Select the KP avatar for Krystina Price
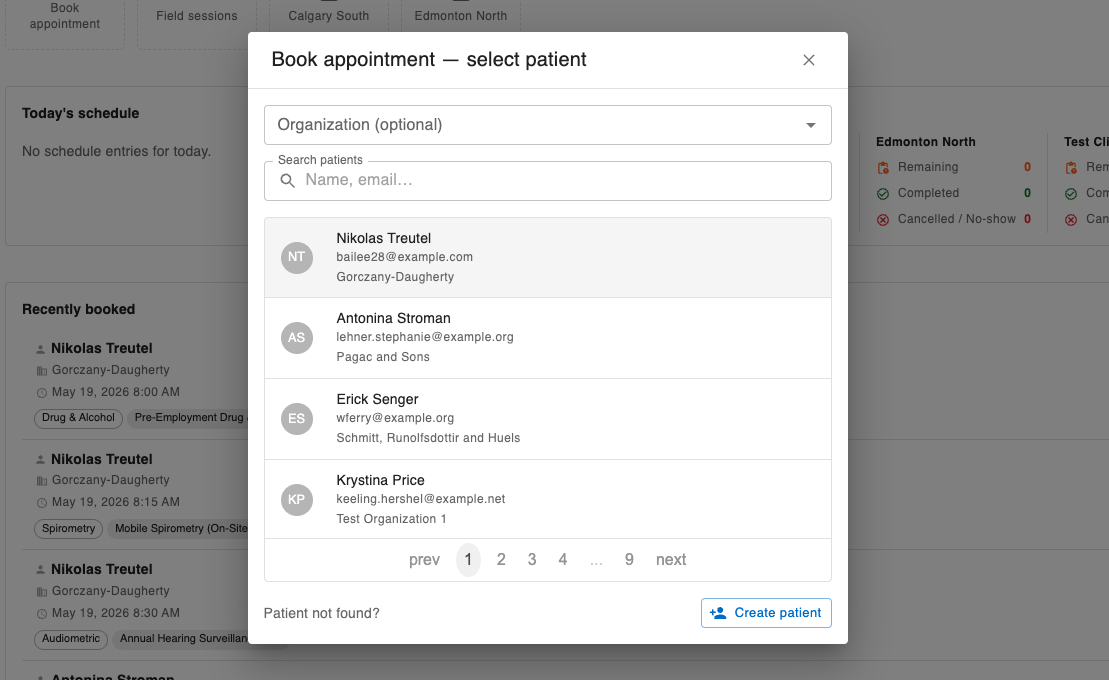This screenshot has width=1109, height=680. click(296, 500)
